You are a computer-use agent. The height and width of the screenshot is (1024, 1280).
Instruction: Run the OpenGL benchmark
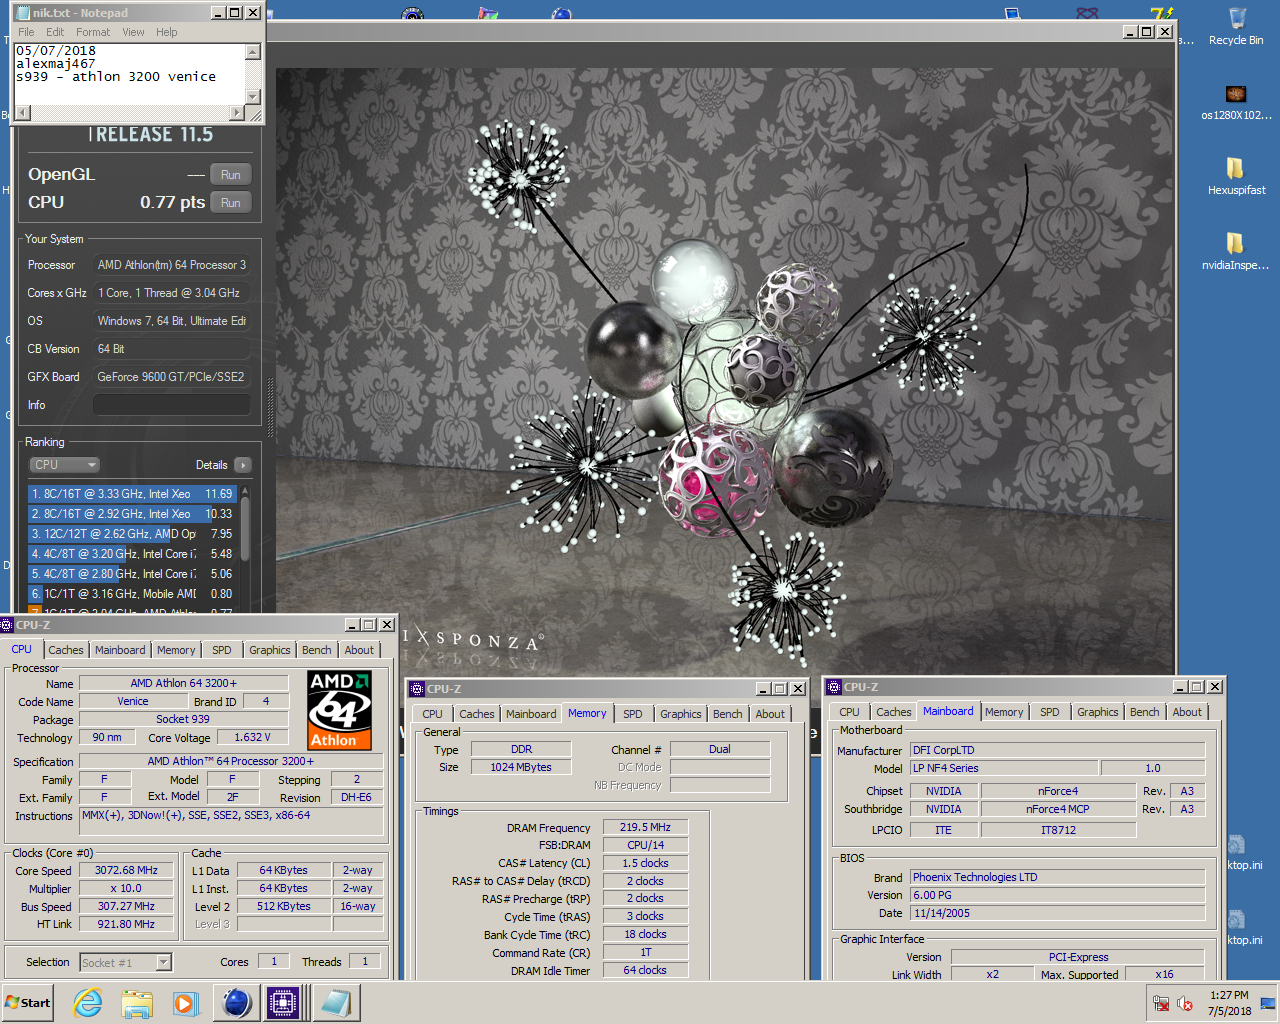231,175
